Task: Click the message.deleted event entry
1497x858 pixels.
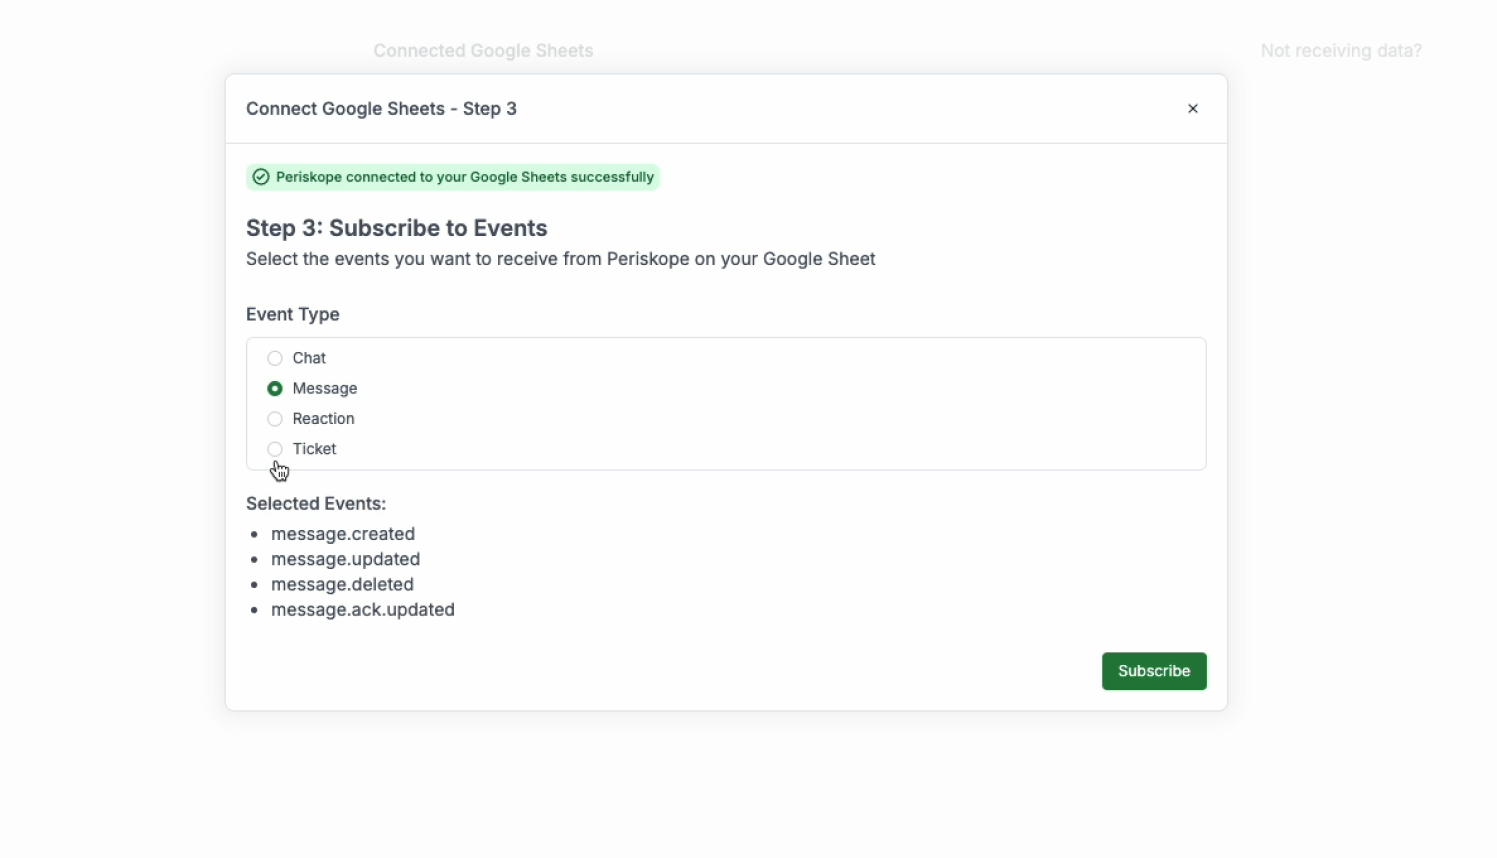Action: (x=342, y=584)
